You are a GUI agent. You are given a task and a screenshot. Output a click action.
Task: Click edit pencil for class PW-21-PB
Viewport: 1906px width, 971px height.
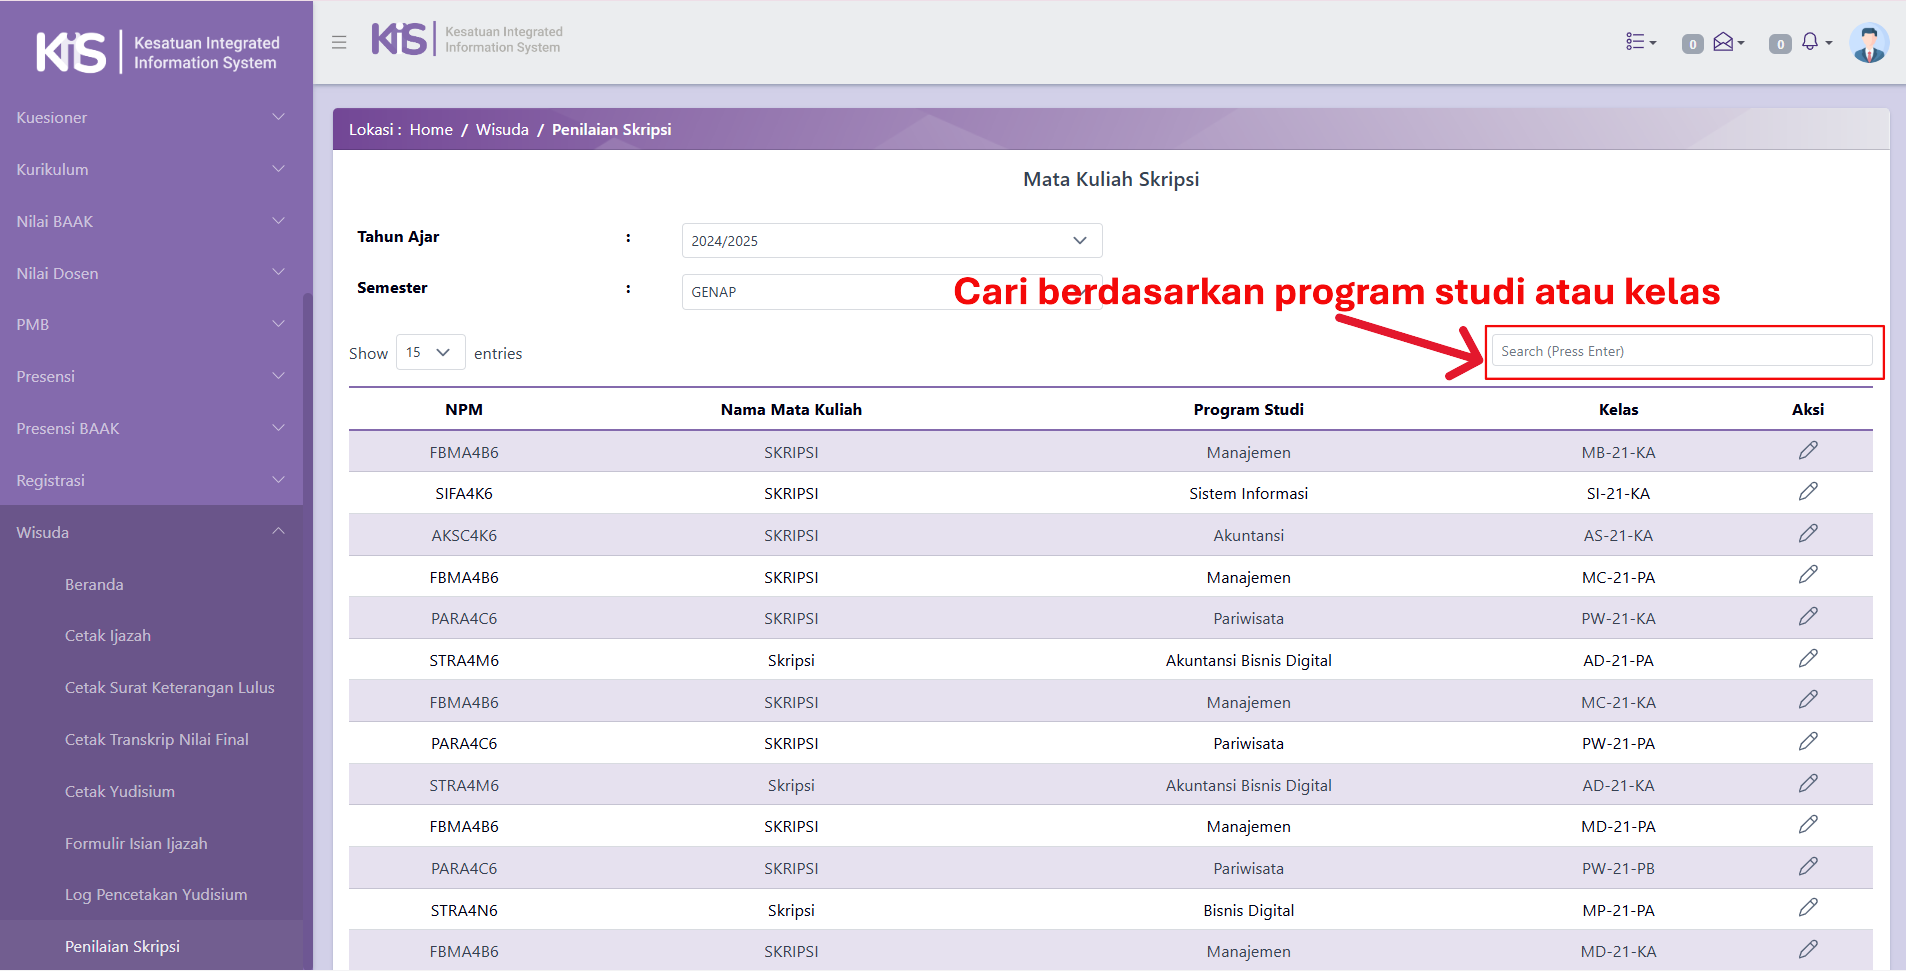point(1807,867)
